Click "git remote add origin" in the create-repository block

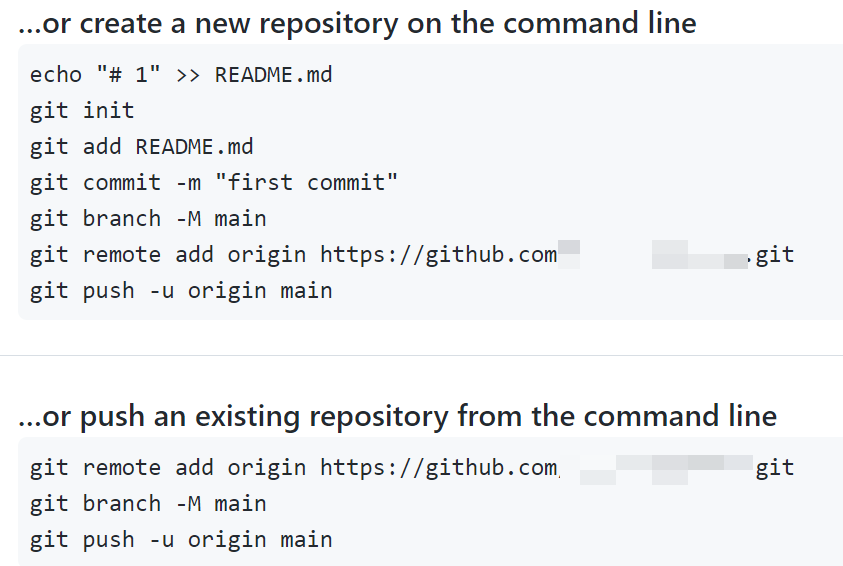168,254
